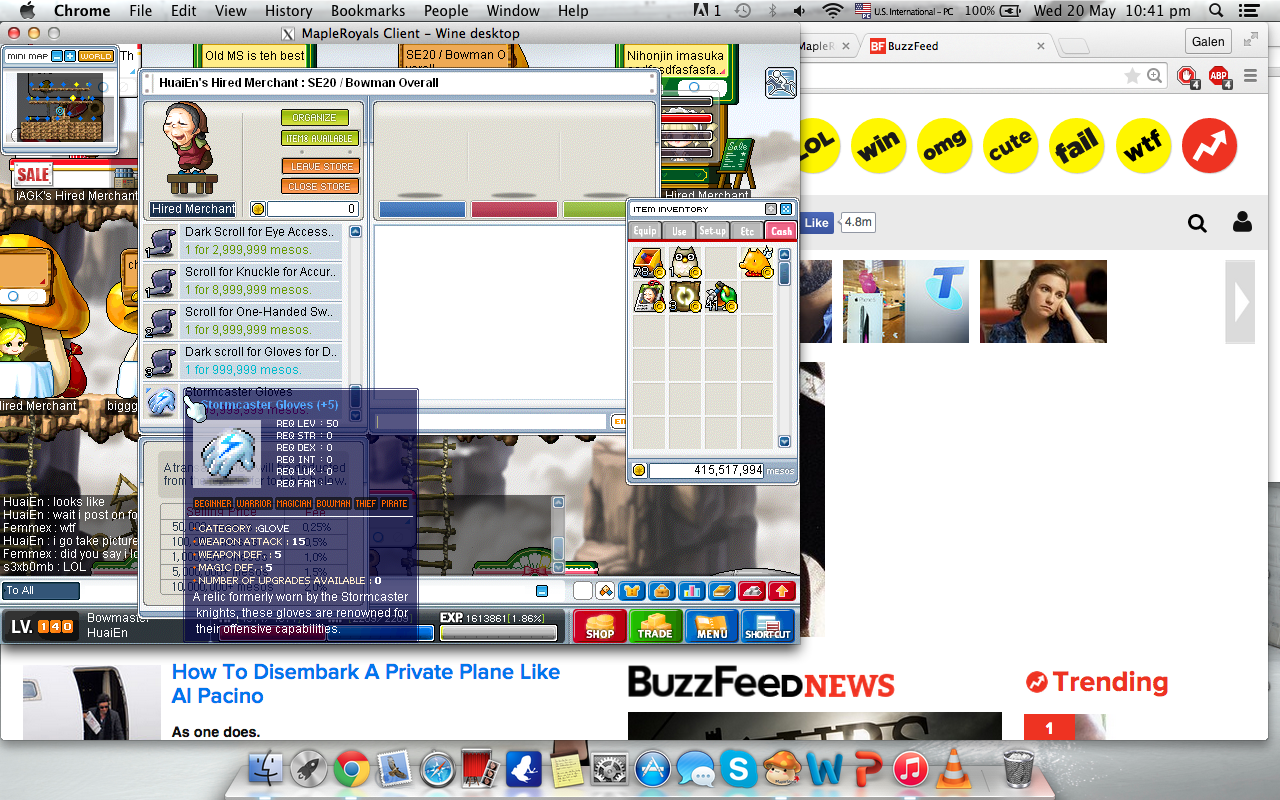Open the BuzzFeed search magnifier icon
Screen dimensions: 1280x800
coord(1197,223)
